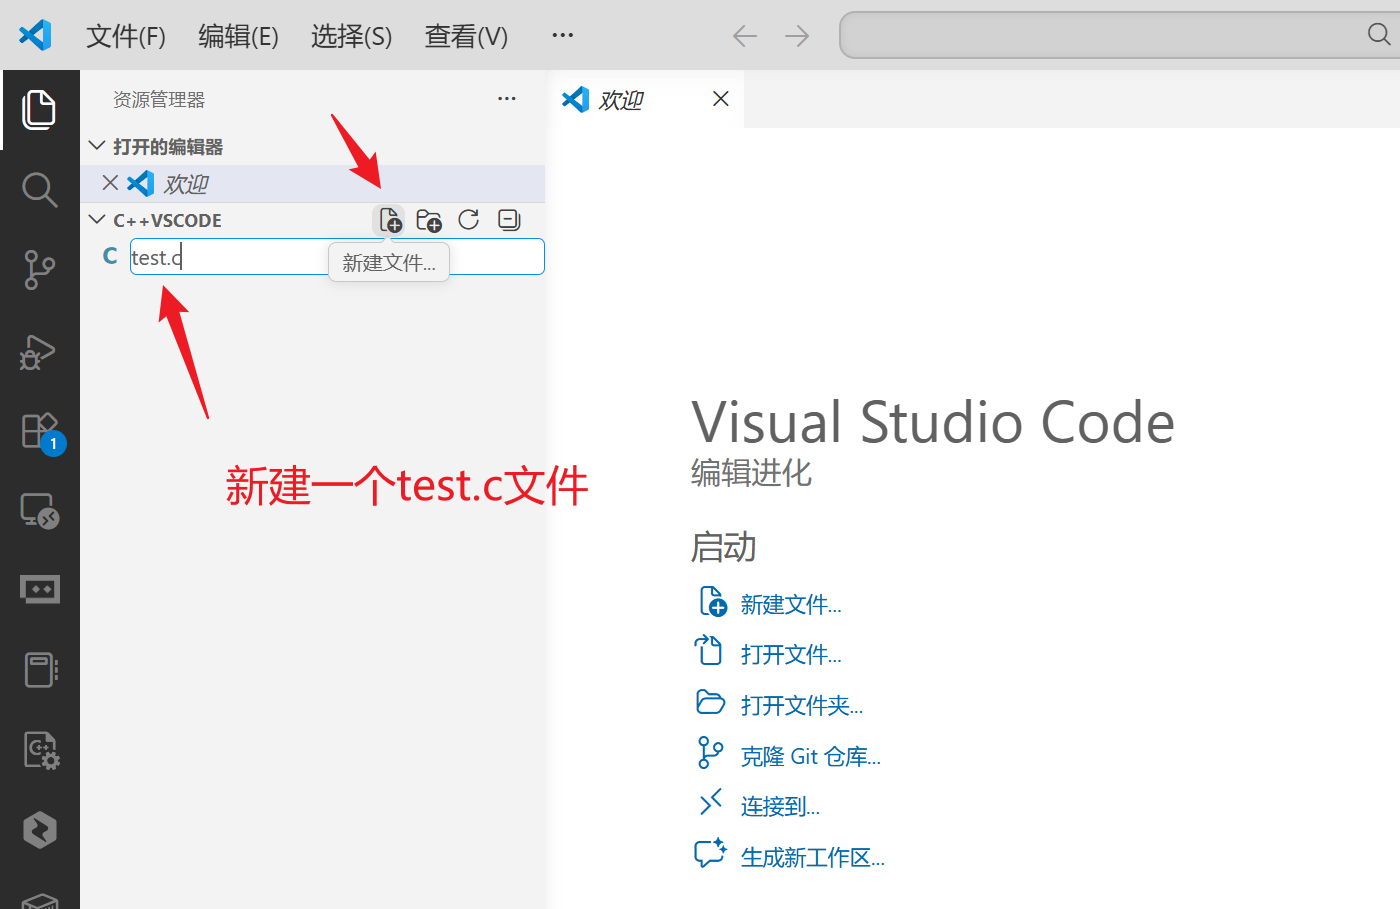This screenshot has width=1400, height=909.
Task: Click the New Folder icon in explorer toolbar
Action: click(429, 220)
